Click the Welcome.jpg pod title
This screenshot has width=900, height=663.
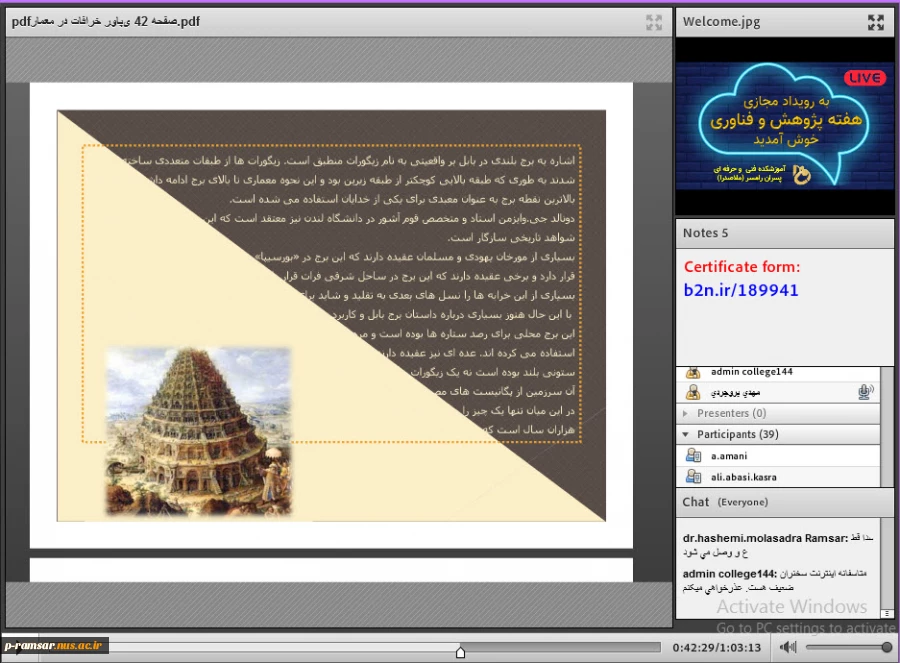[721, 22]
